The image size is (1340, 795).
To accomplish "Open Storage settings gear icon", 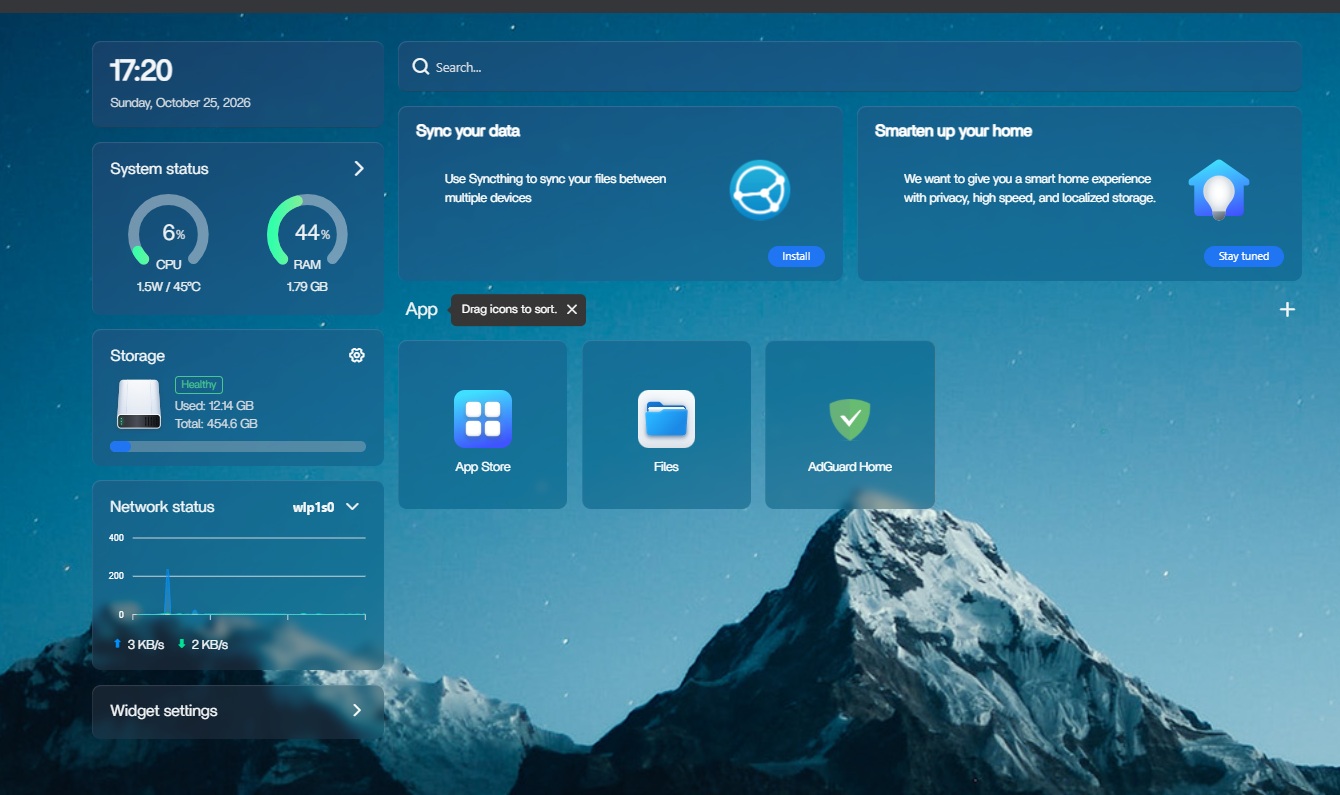I will [x=357, y=355].
